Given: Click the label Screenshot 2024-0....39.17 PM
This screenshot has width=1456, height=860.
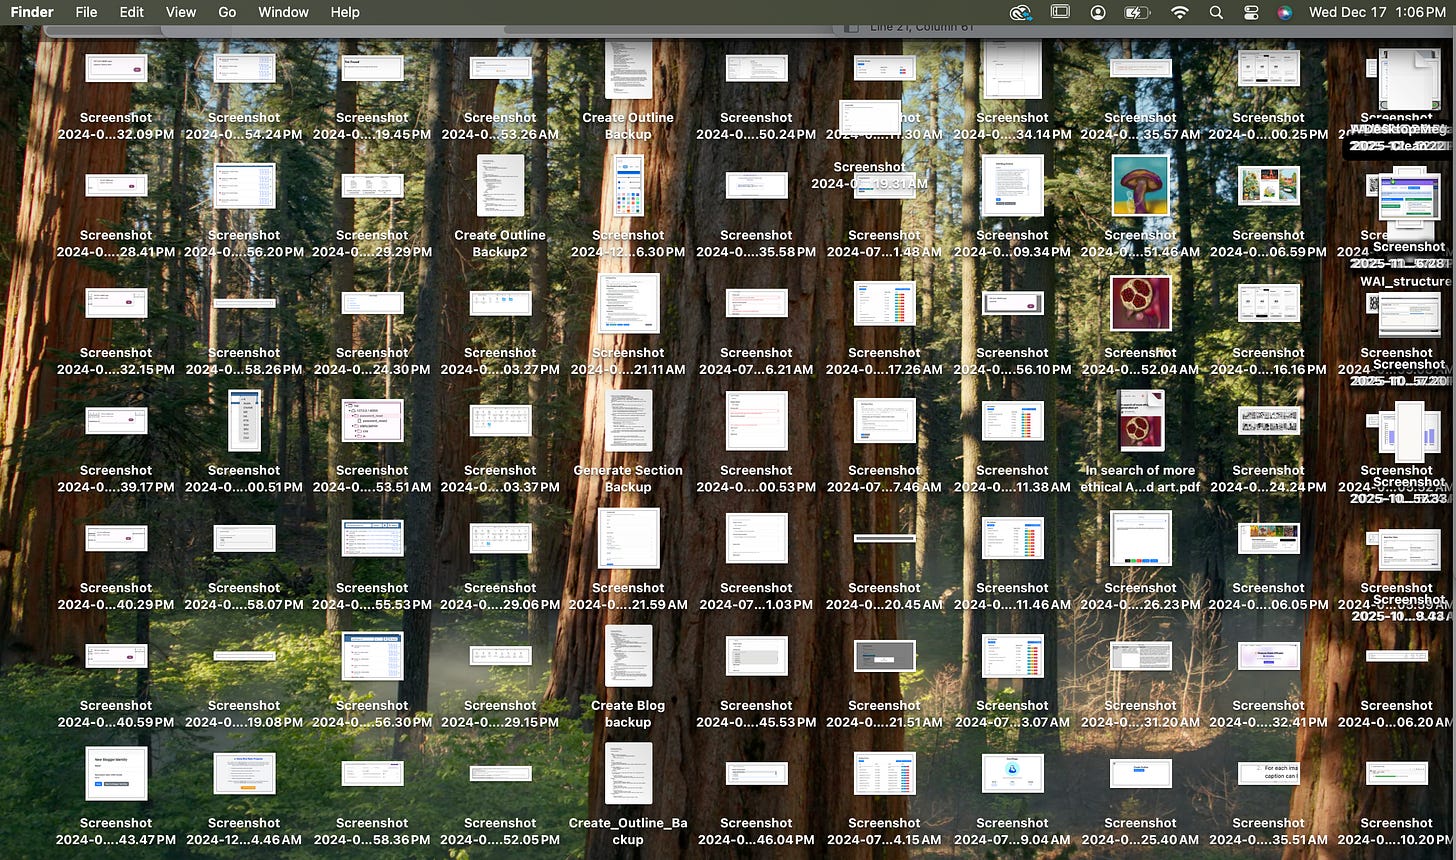Looking at the screenshot, I should [x=116, y=479].
